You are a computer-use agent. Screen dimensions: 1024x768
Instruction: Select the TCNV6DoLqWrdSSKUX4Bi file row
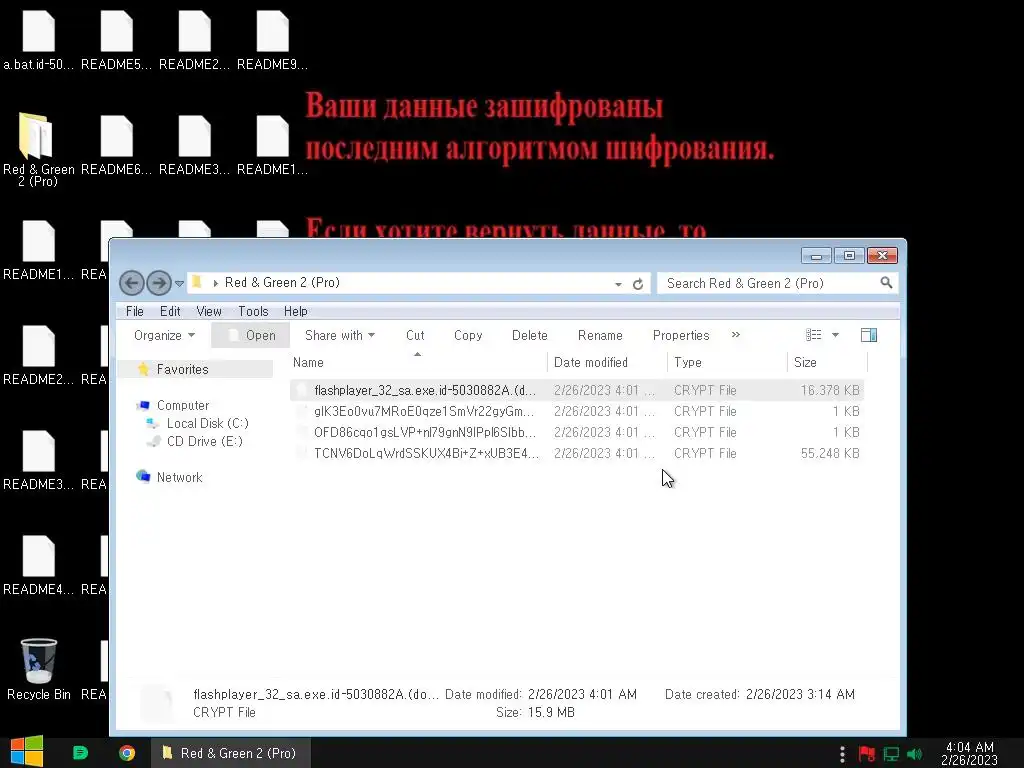coord(577,453)
